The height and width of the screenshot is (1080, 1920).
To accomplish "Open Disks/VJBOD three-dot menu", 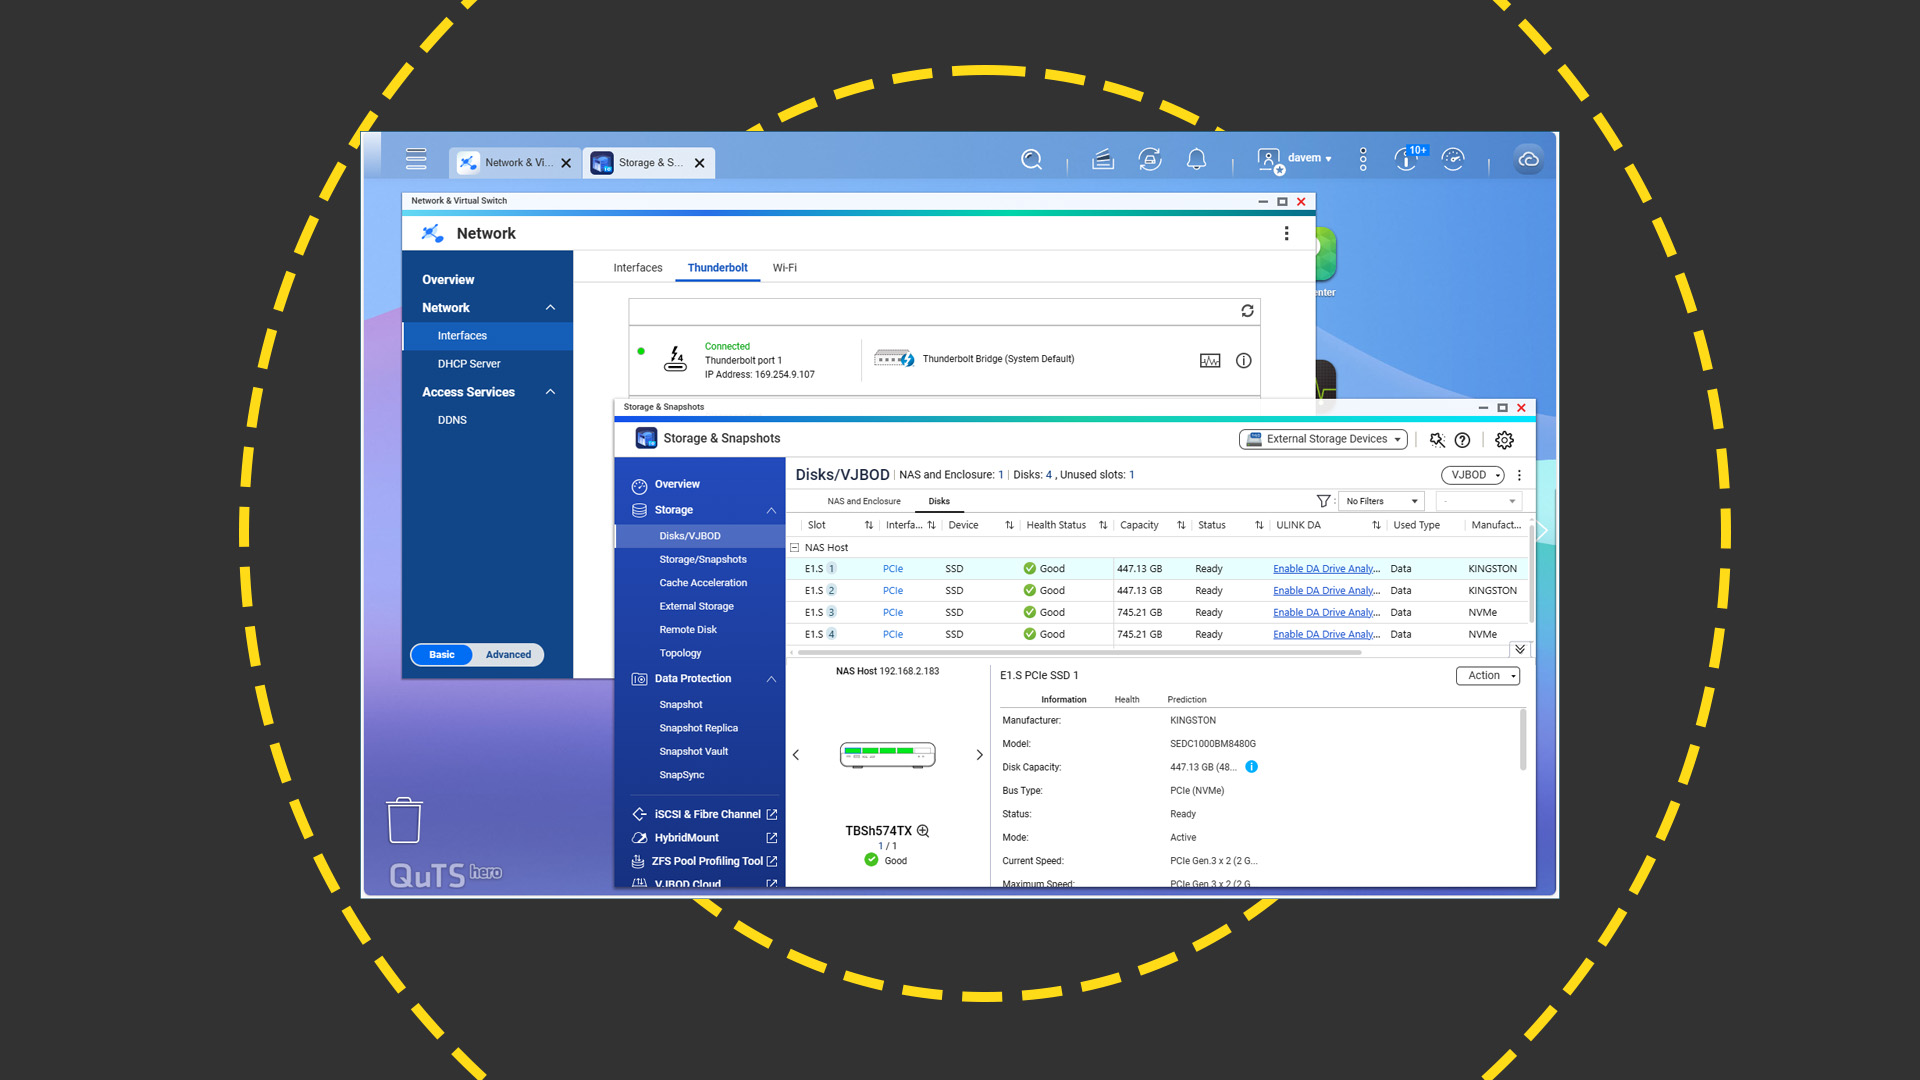I will 1519,475.
